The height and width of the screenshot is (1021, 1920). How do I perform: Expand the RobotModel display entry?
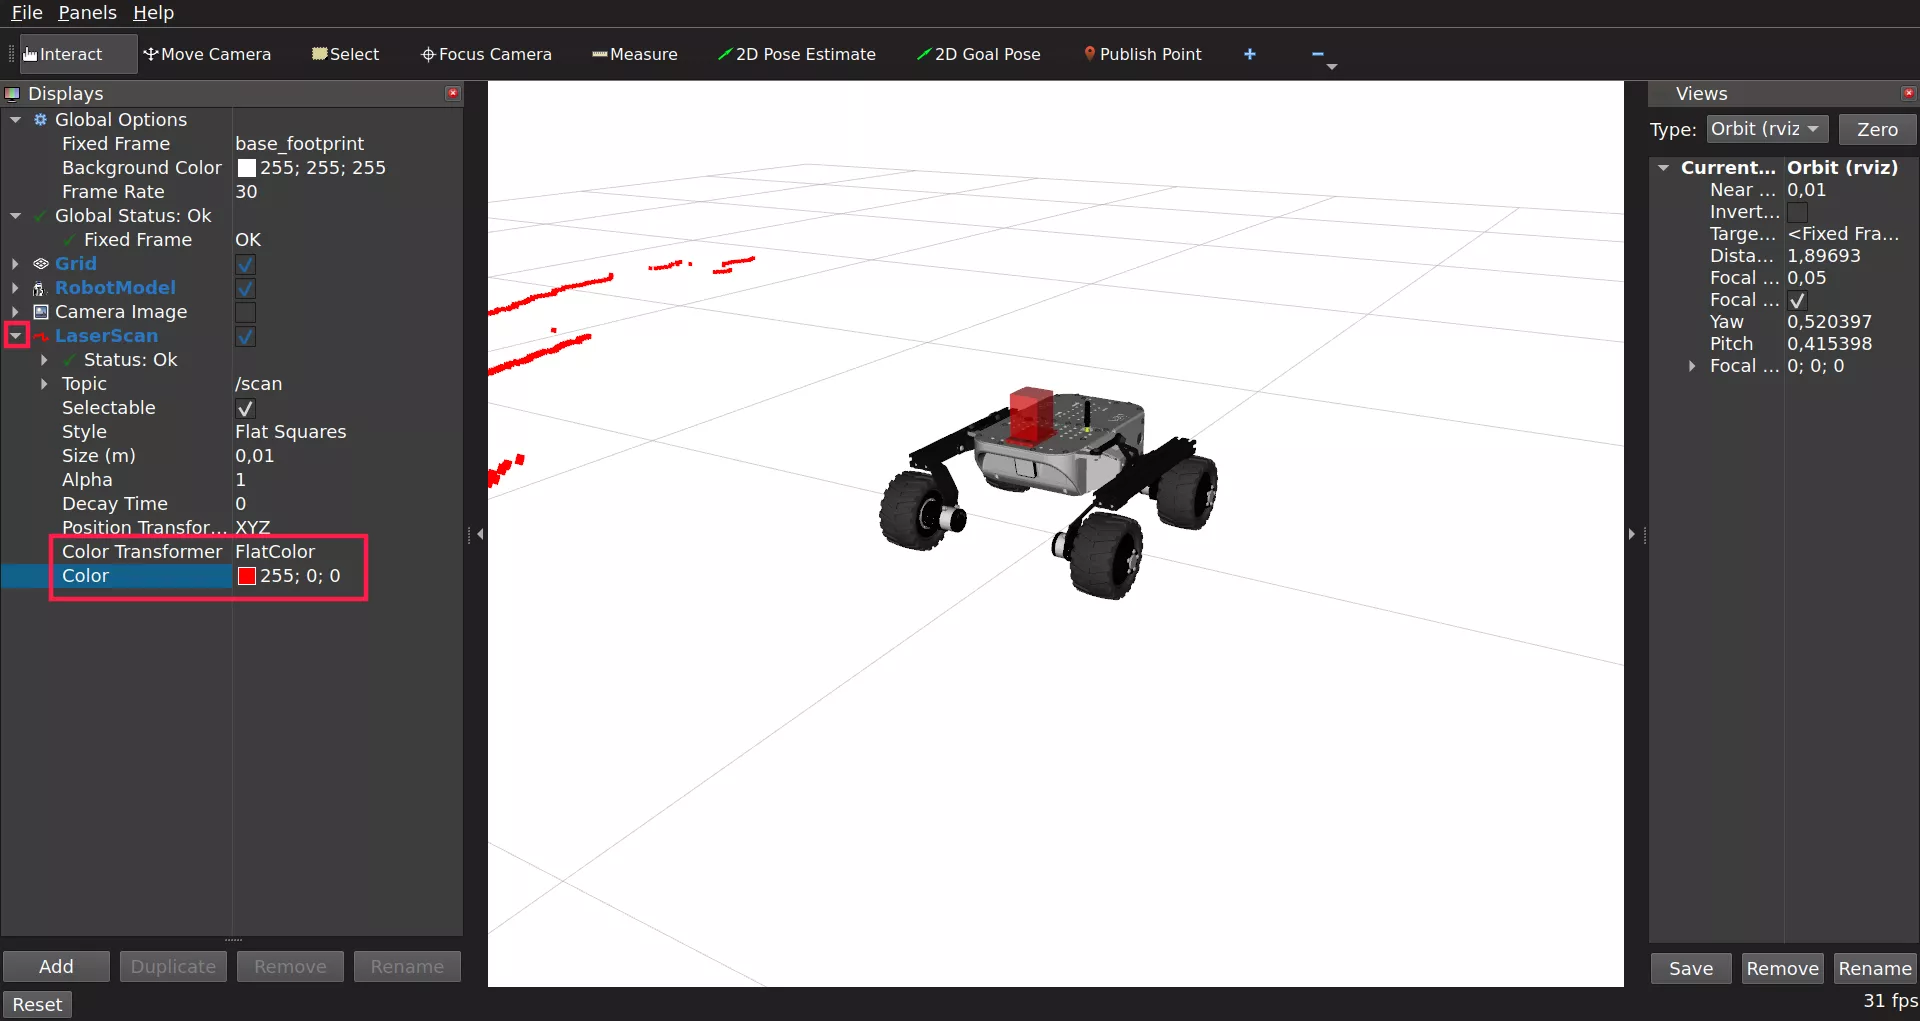coord(16,288)
